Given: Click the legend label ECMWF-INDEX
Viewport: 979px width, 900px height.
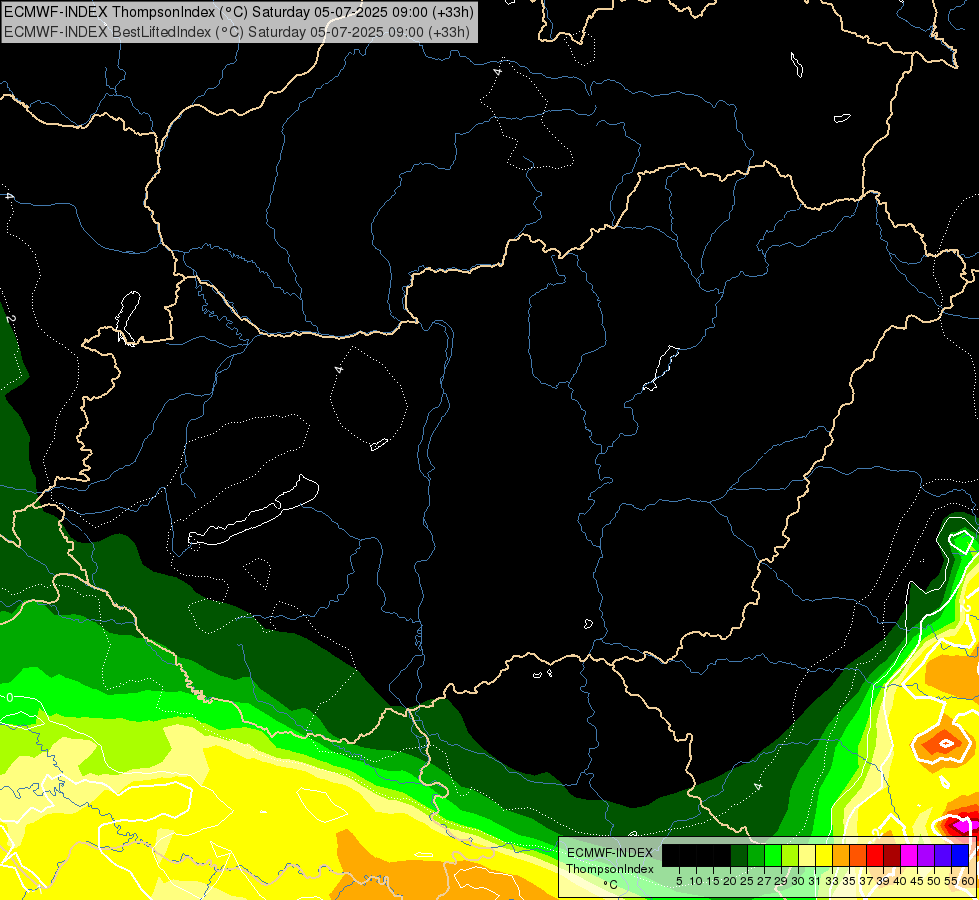Looking at the screenshot, I should point(610,853).
